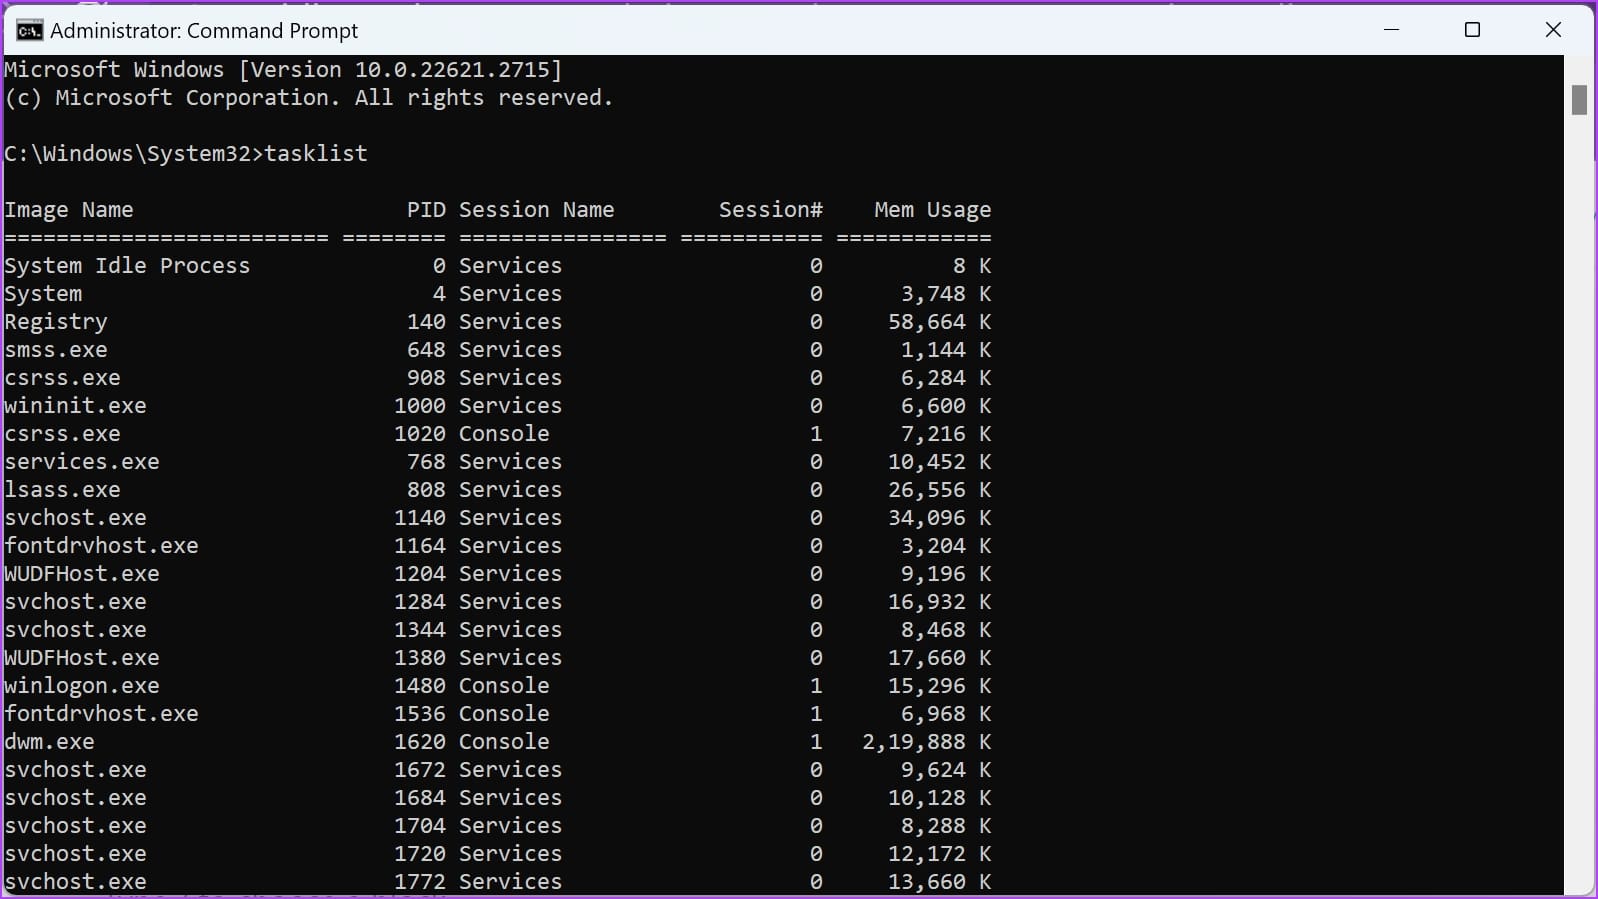This screenshot has height=899, width=1598.
Task: Minimize the Command Prompt window
Action: (x=1391, y=30)
